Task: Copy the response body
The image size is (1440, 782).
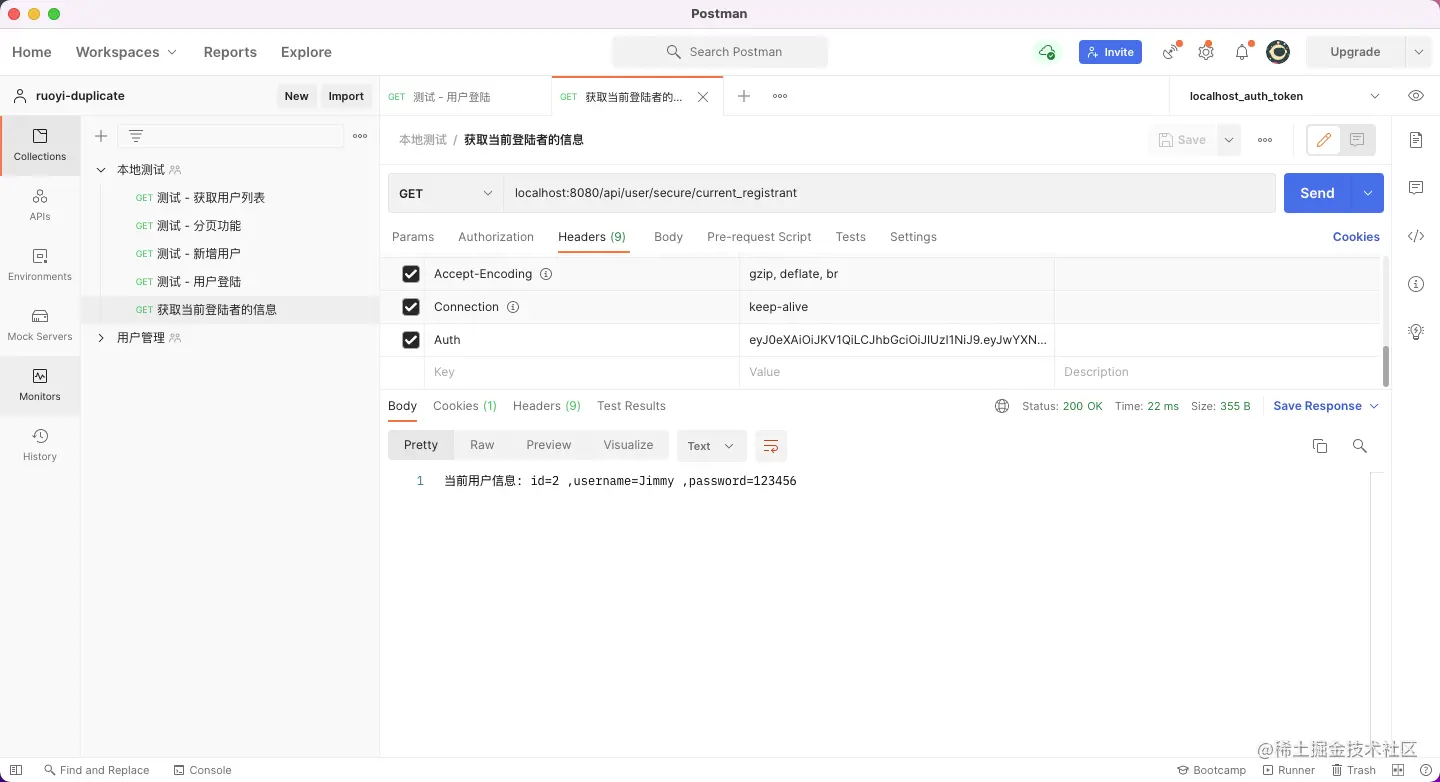Action: tap(1320, 446)
